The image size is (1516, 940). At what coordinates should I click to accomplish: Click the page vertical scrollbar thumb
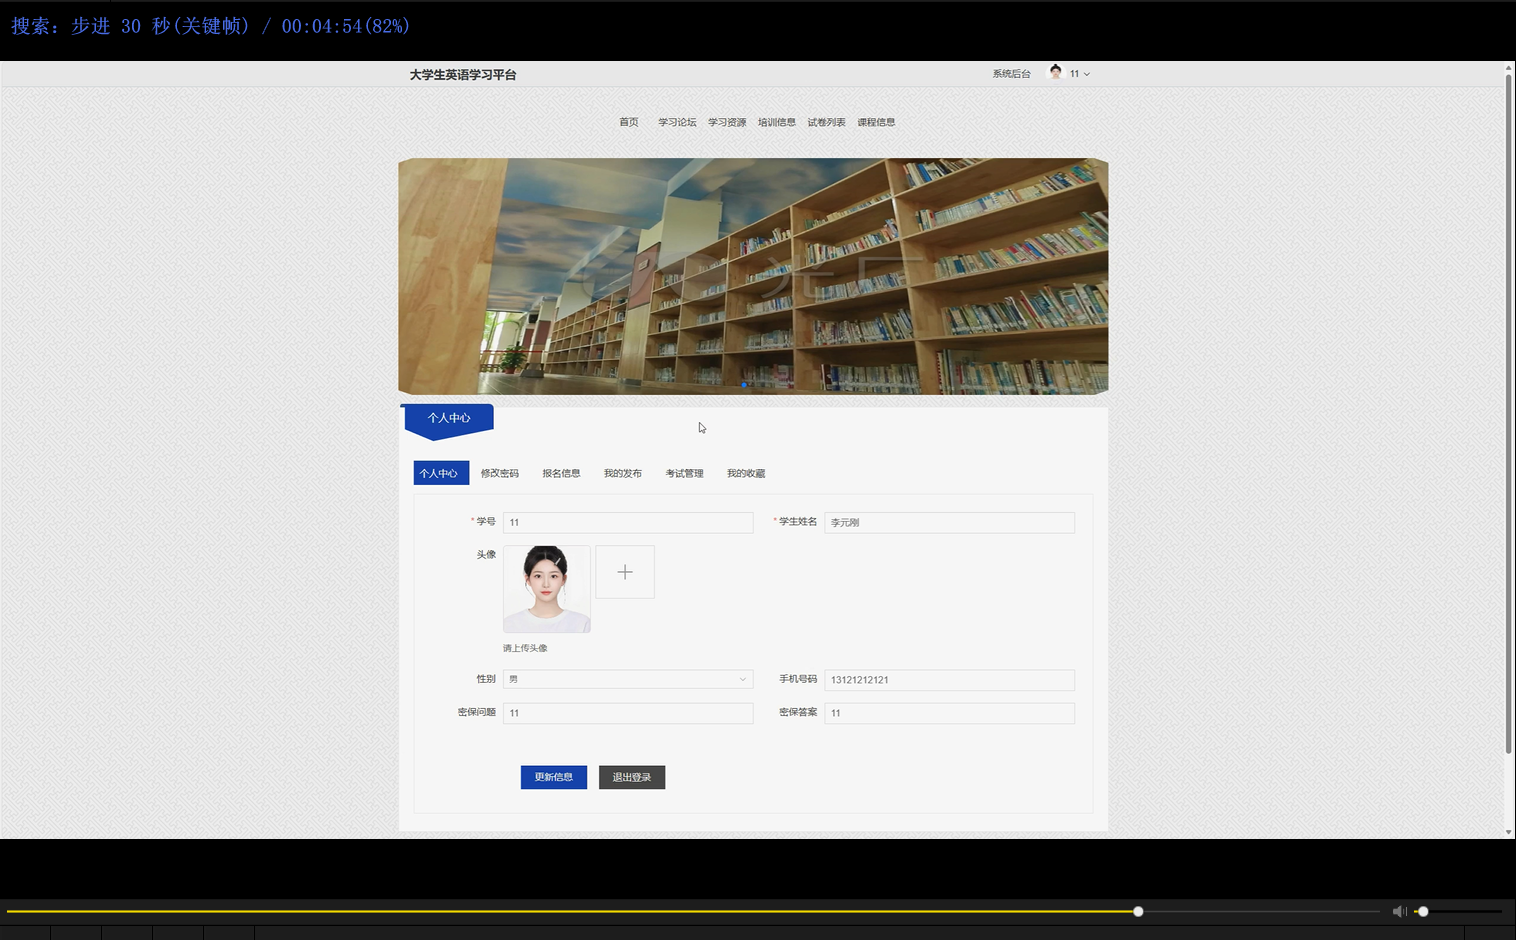[1509, 412]
